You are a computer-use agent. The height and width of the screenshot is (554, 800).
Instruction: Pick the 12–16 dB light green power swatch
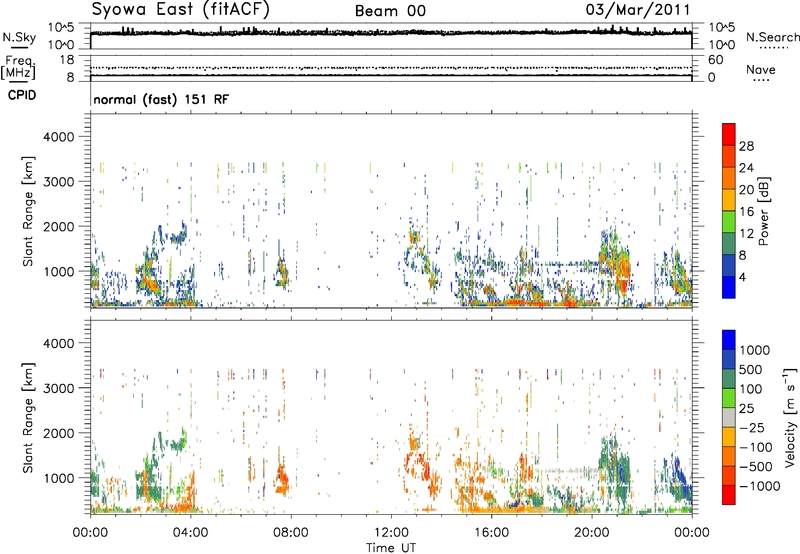[729, 221]
